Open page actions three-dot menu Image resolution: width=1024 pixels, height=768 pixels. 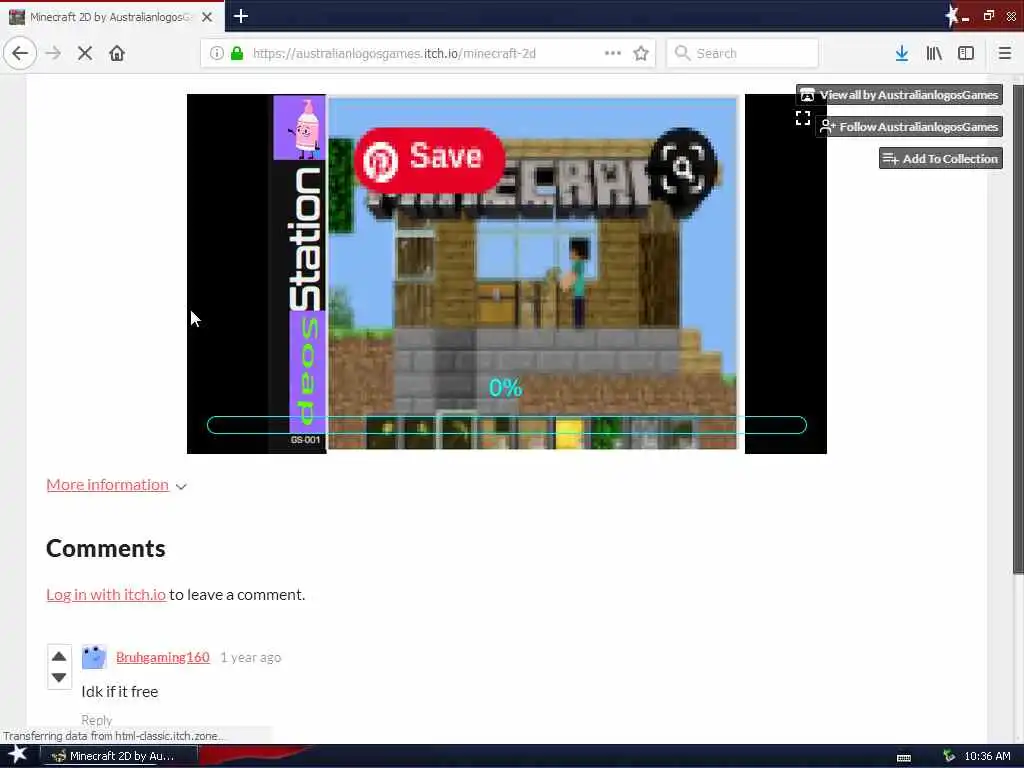click(x=613, y=53)
